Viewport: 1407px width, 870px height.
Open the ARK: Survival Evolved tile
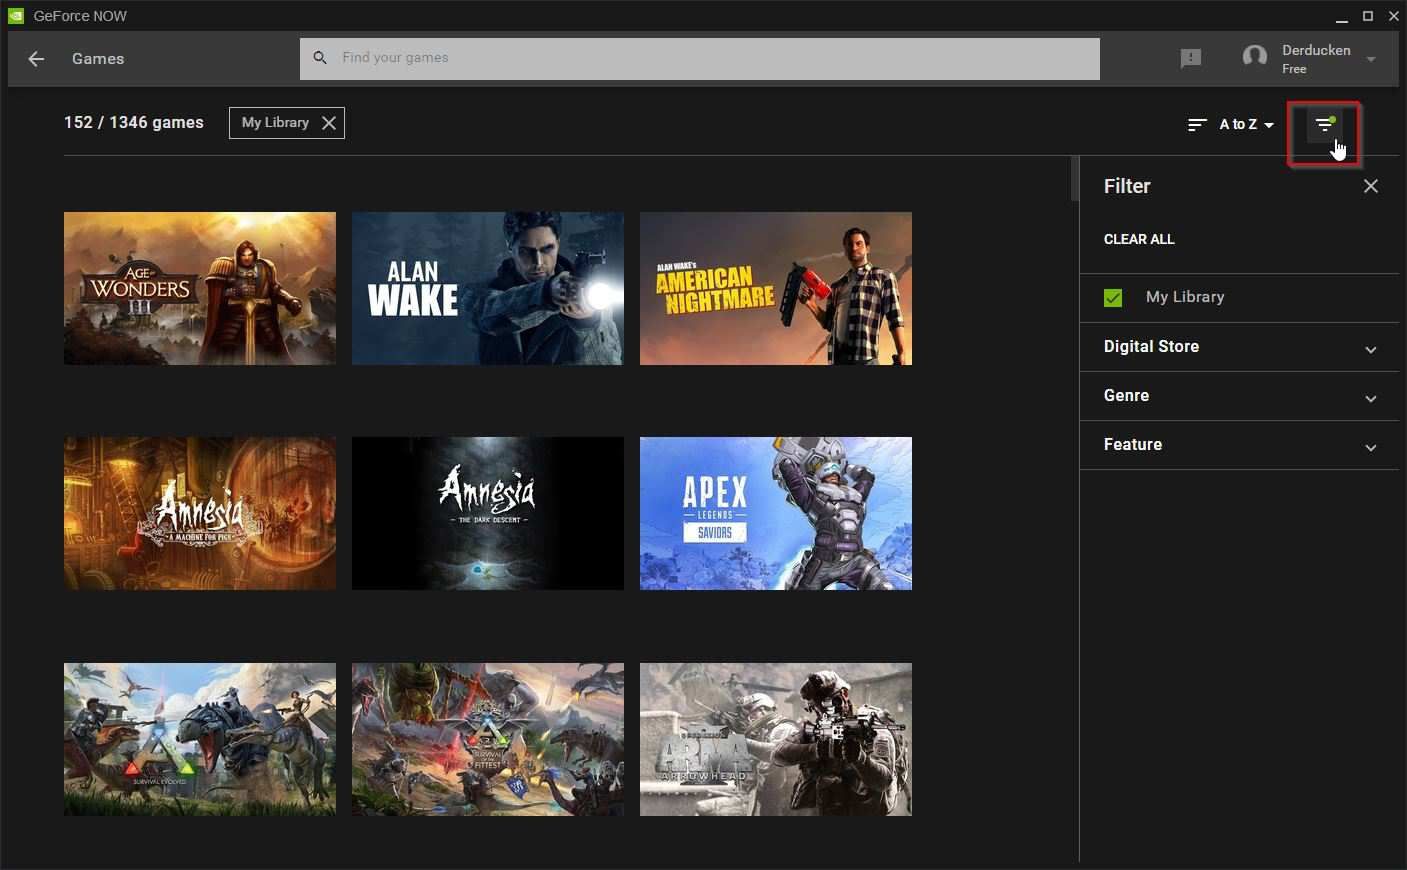point(200,739)
